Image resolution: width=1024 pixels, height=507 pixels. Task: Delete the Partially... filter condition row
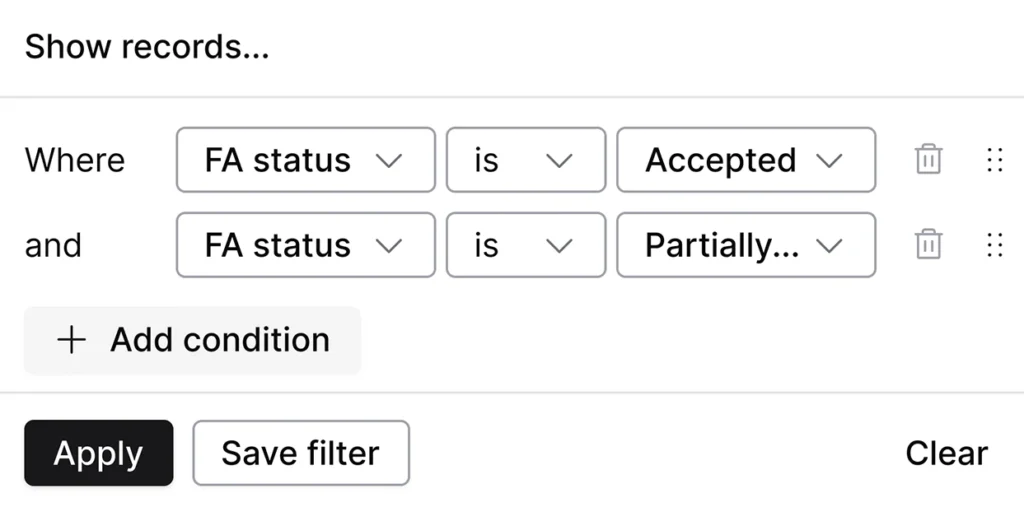(929, 245)
